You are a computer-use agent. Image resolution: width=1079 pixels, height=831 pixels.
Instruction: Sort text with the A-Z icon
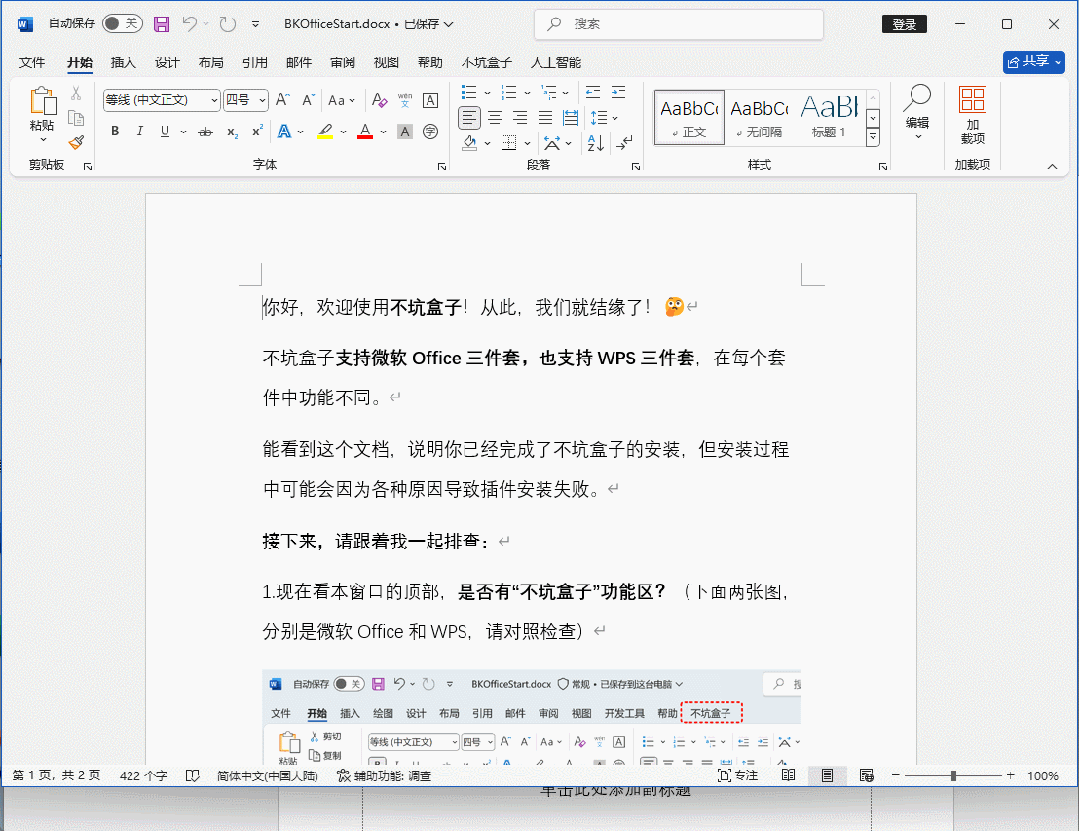[596, 143]
